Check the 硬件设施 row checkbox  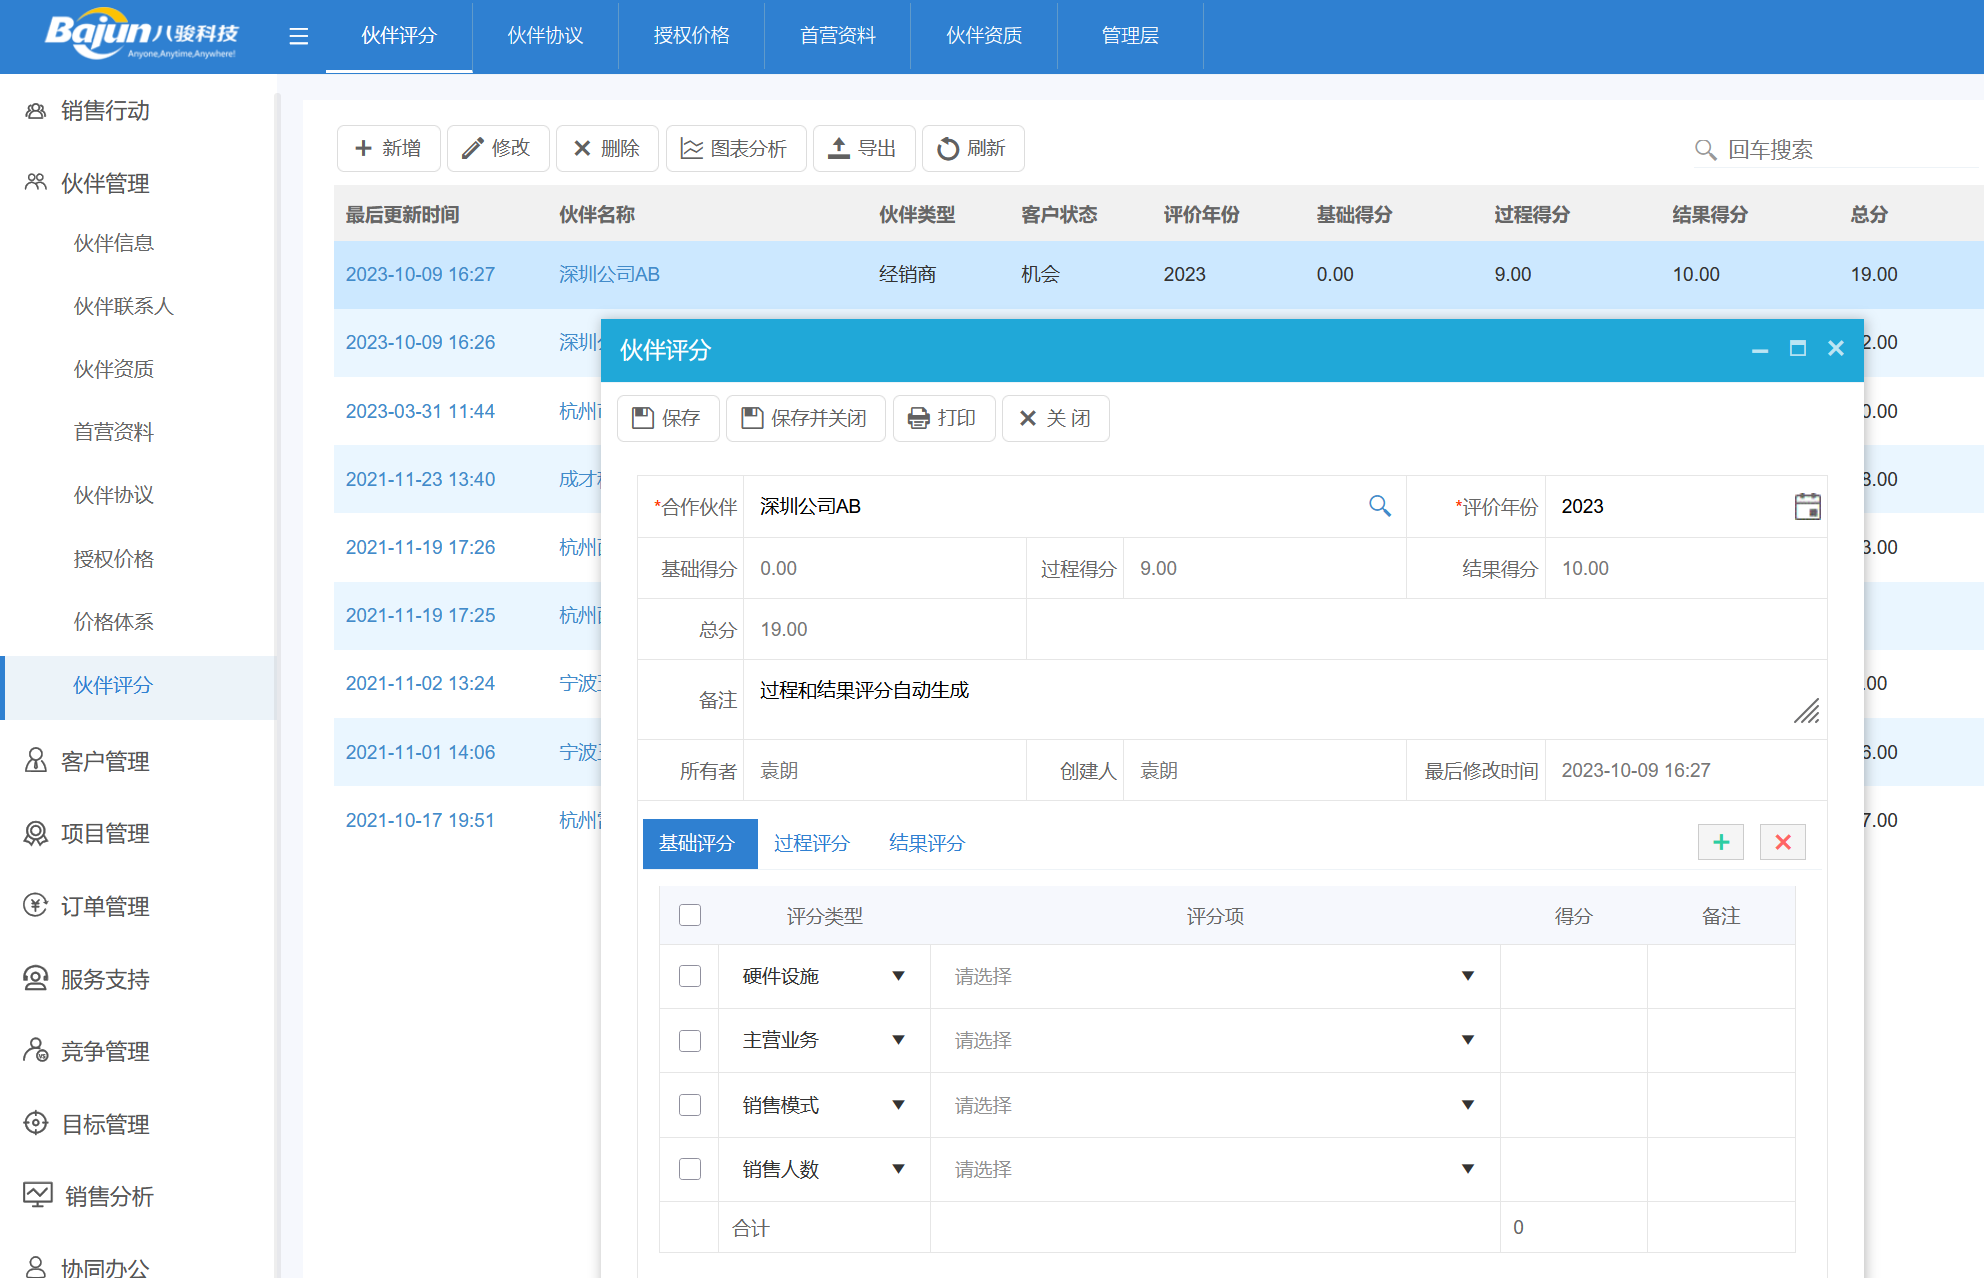coord(690,976)
